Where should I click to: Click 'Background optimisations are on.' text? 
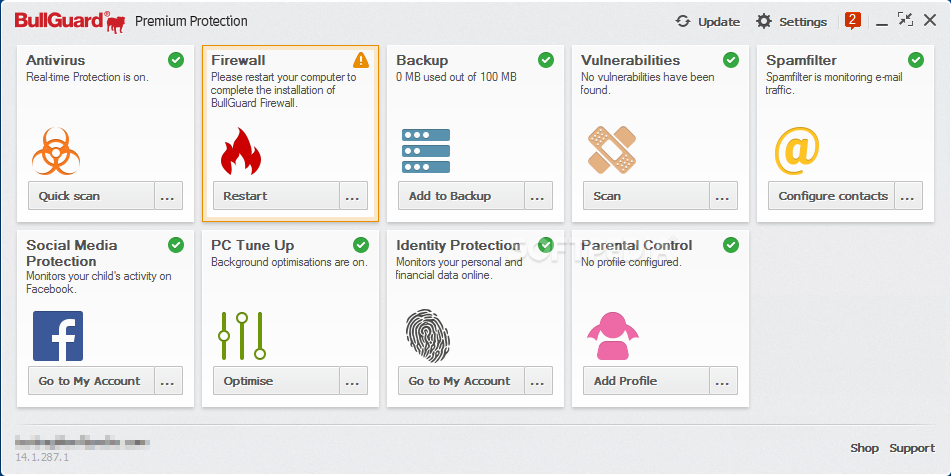[289, 262]
